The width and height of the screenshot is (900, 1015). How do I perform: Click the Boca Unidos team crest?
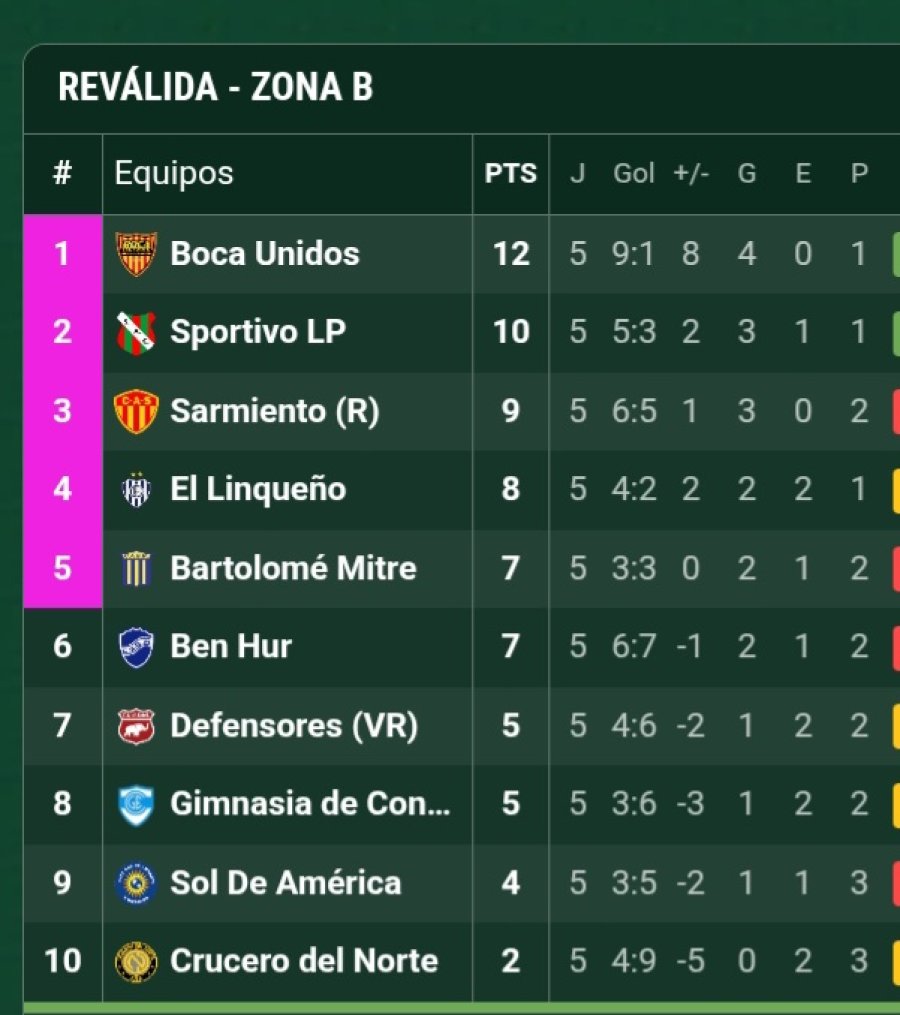click(136, 254)
